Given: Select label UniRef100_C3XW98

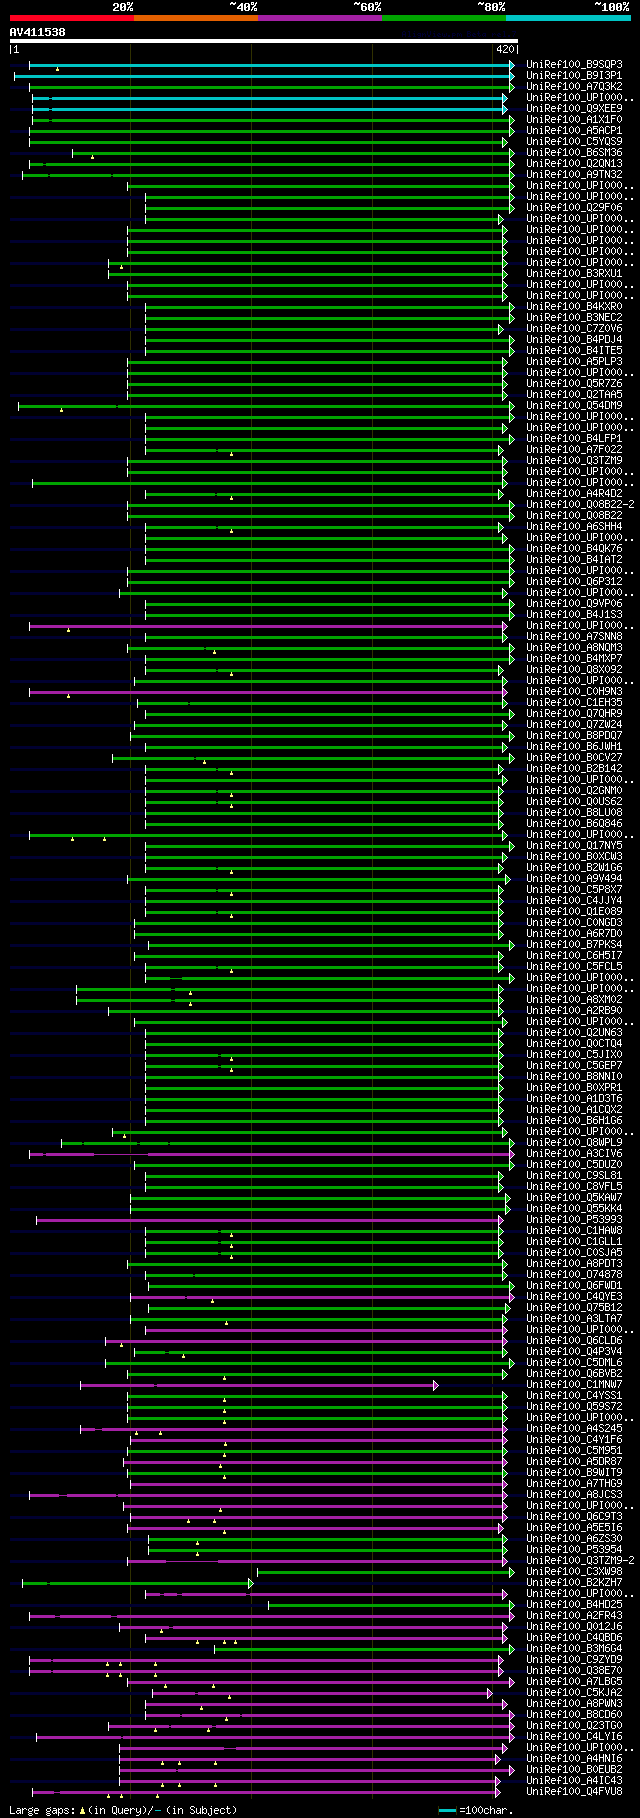Looking at the screenshot, I should 574,1571.
